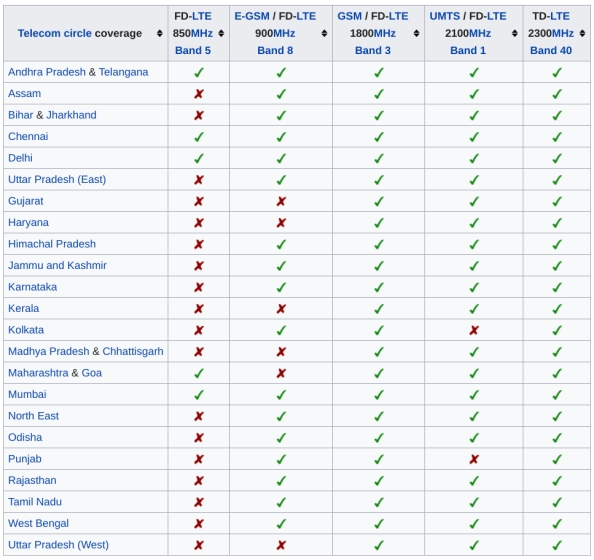Click red cross for Gujarat 900MHz
This screenshot has width=594, height=560.
(281, 201)
